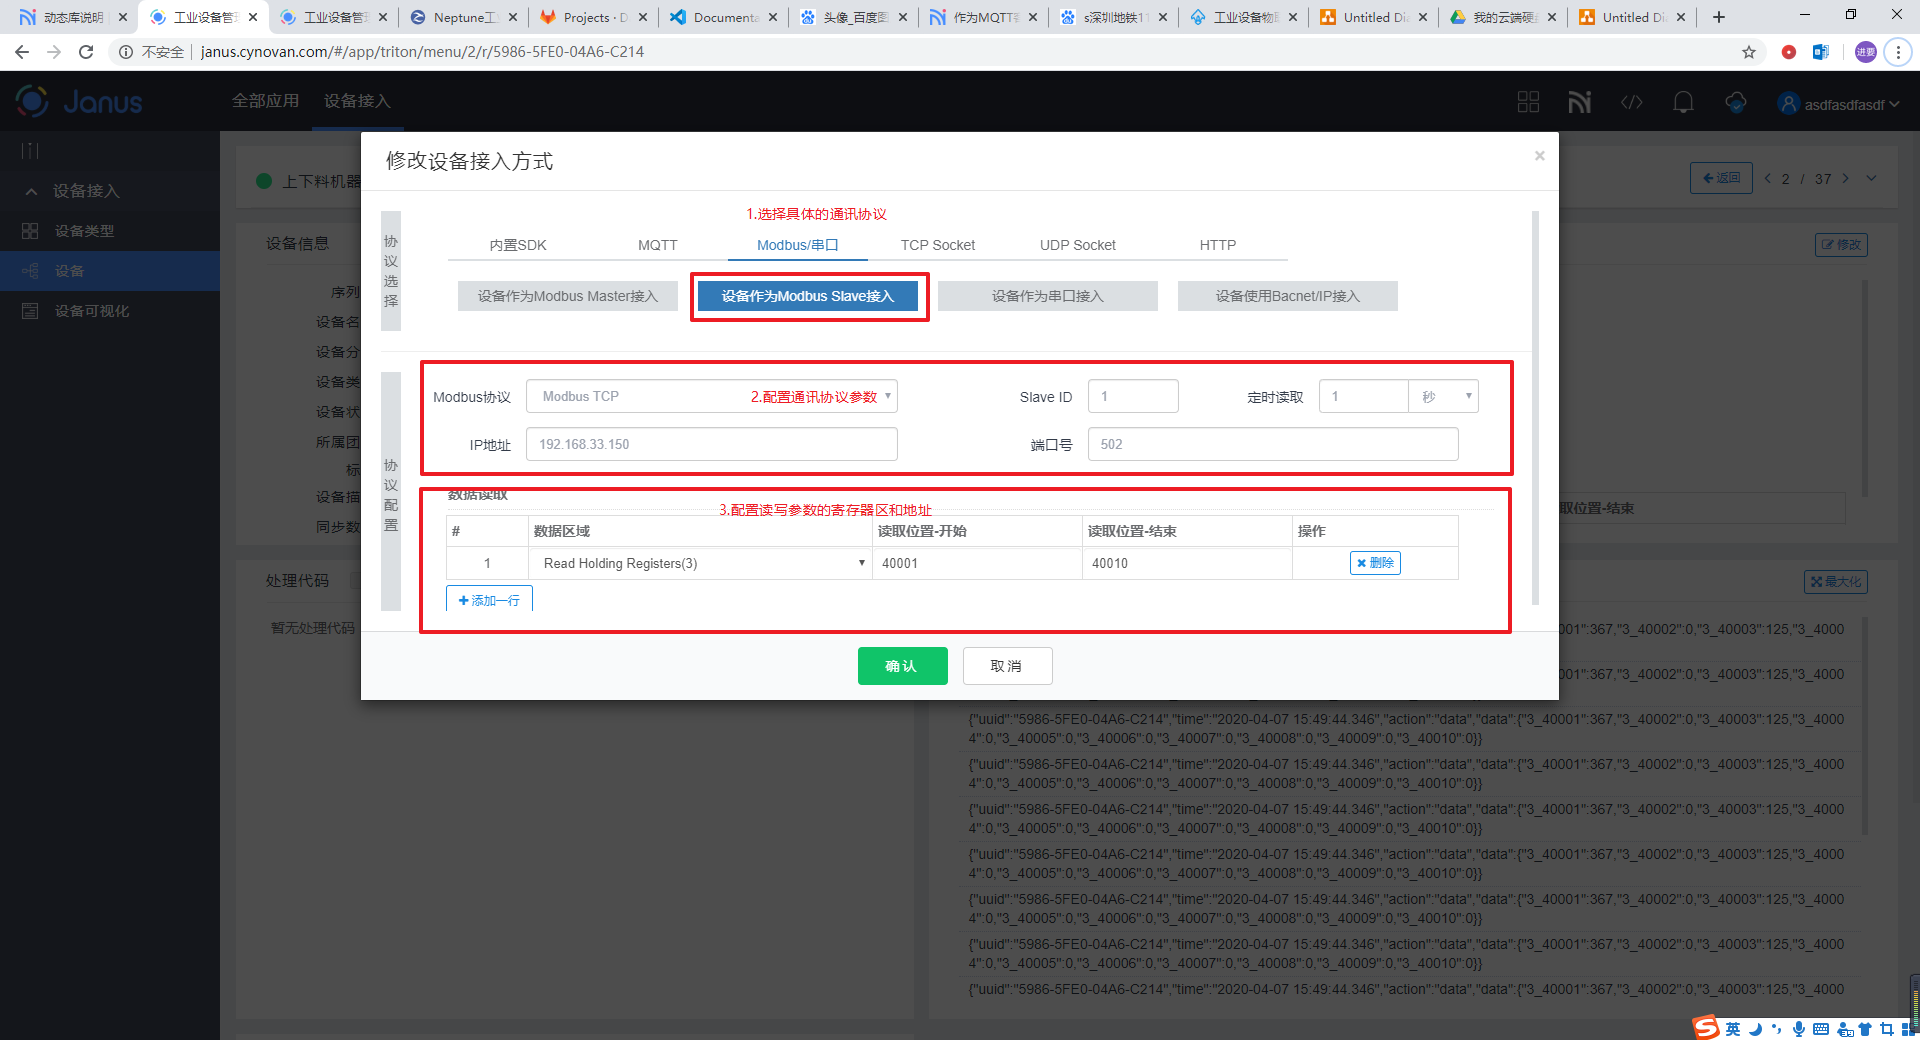This screenshot has height=1040, width=1920.
Task: Click the 设备可视化 icon in sidebar
Action: (30, 311)
